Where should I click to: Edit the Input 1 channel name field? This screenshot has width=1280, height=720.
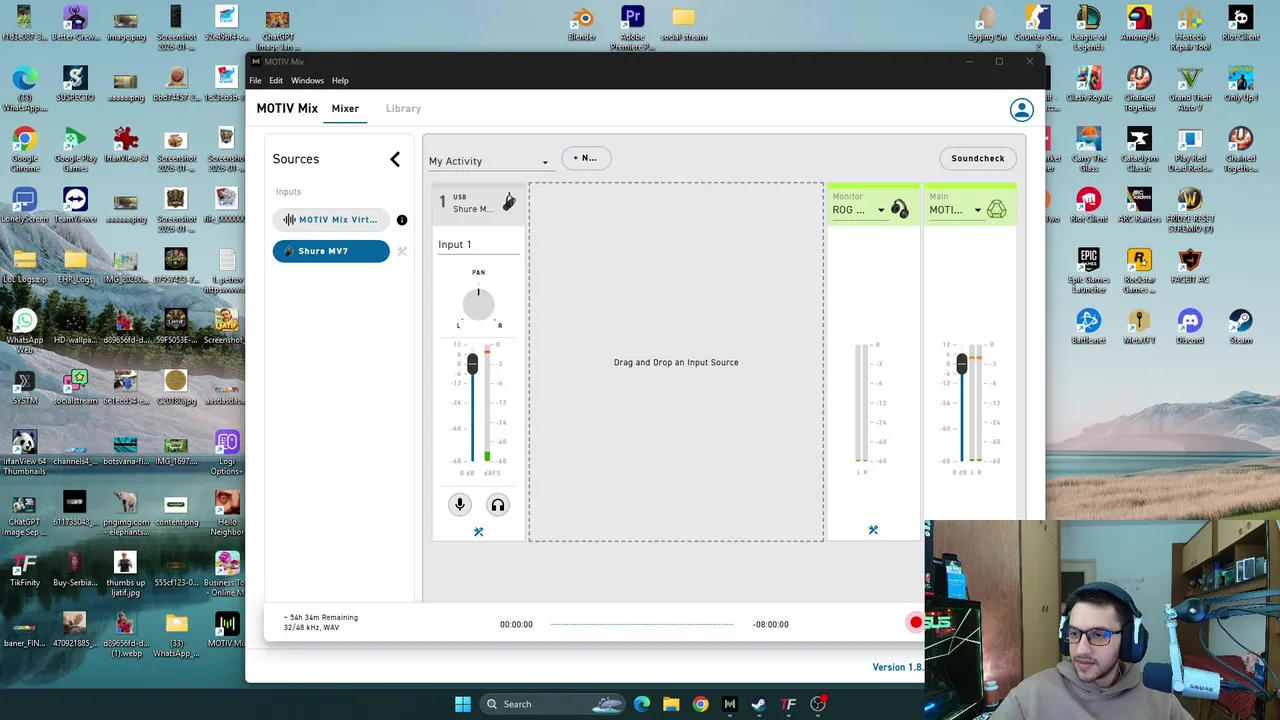coord(478,245)
